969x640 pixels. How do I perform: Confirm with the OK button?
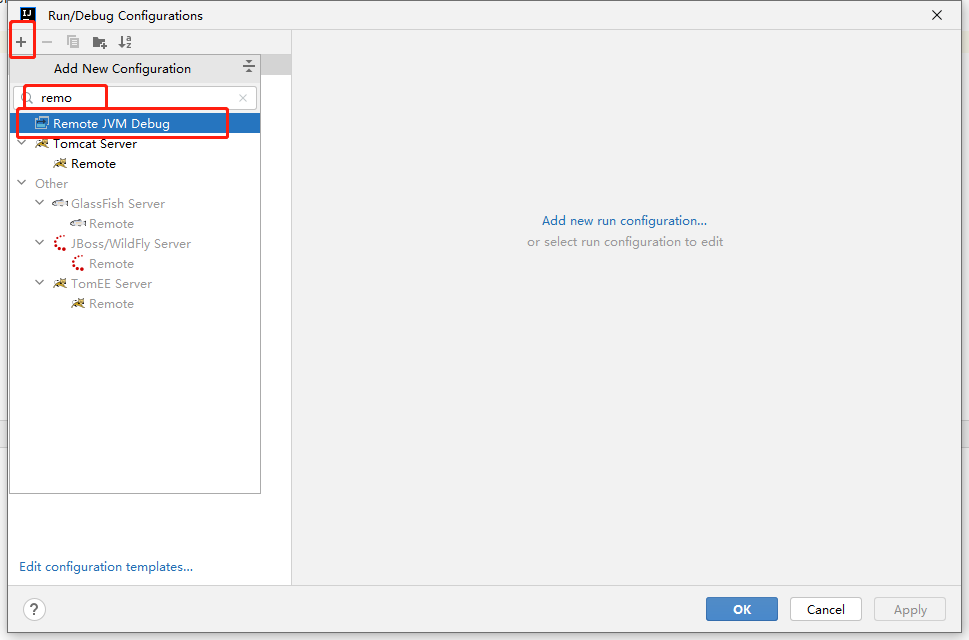click(x=742, y=609)
